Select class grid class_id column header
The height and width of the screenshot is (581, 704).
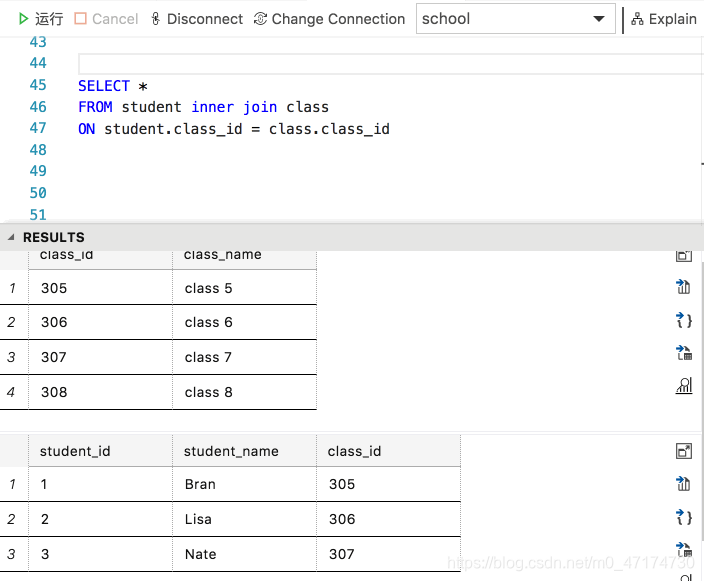(101, 260)
